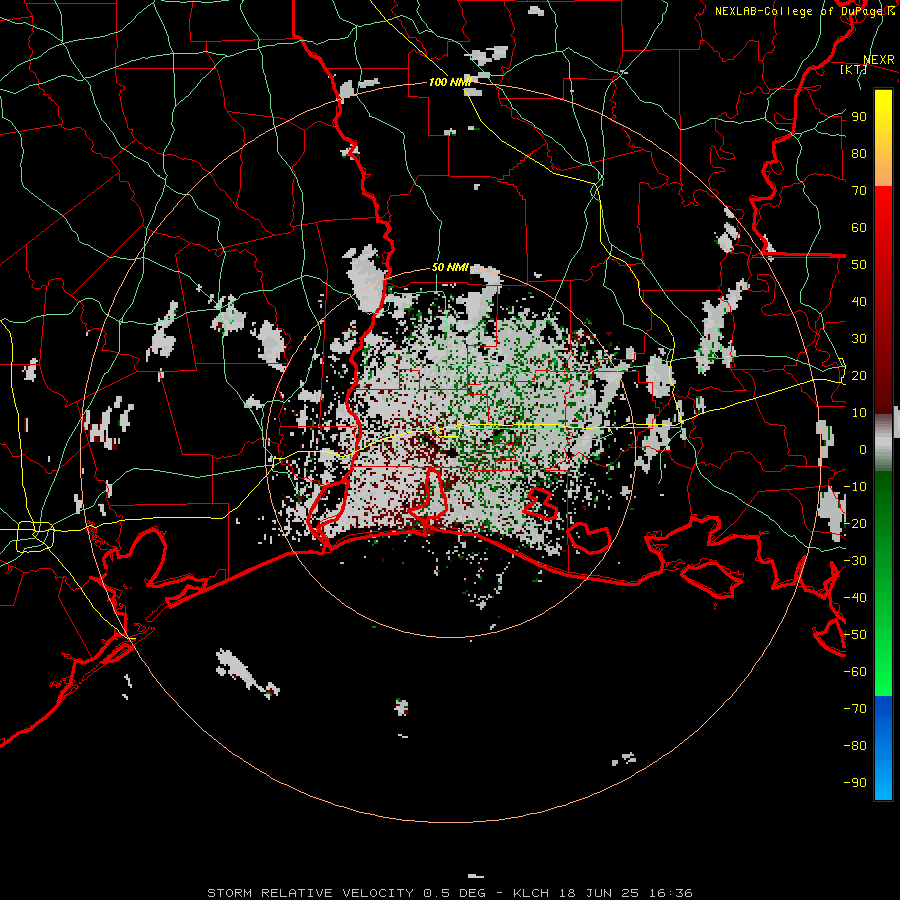900x900 pixels.
Task: Click the 50 NMI range ring label
Action: click(451, 267)
